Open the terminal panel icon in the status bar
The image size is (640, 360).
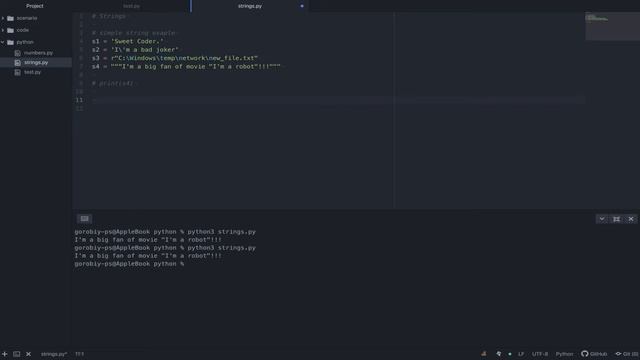point(16,354)
